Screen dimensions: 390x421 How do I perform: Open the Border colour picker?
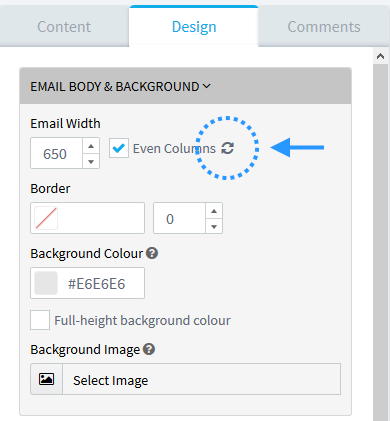(x=87, y=218)
